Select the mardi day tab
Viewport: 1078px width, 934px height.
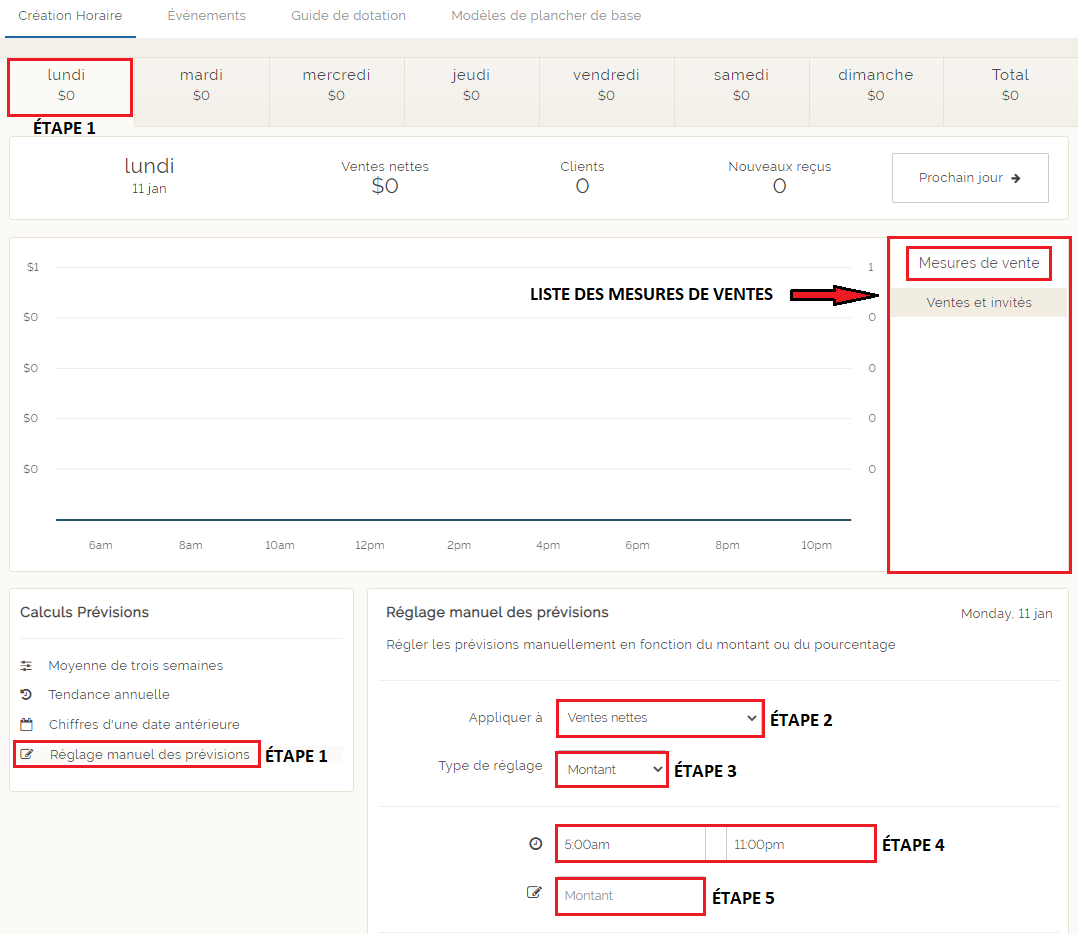tap(201, 85)
